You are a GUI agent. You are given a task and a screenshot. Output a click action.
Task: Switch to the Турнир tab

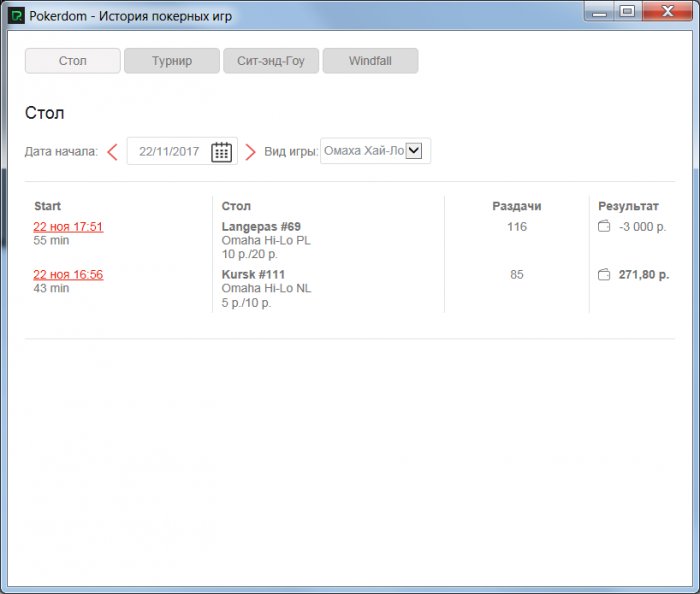pos(172,61)
